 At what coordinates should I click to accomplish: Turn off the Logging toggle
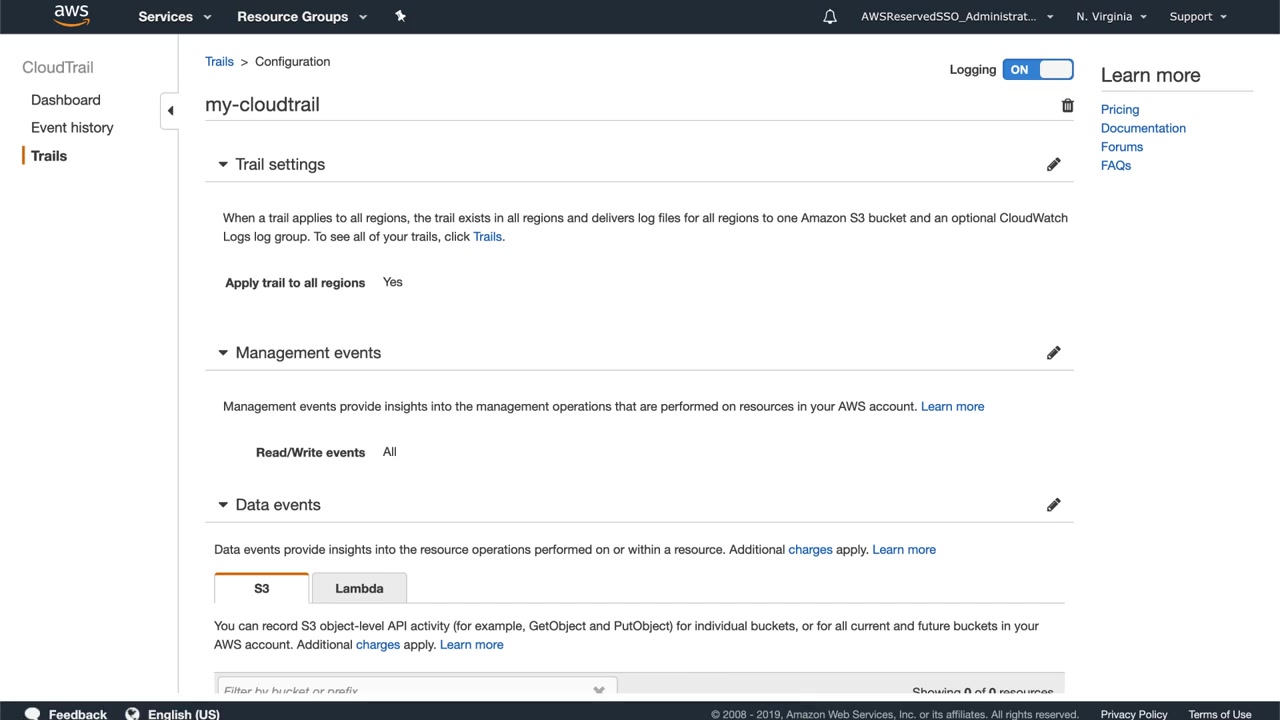click(x=1038, y=69)
